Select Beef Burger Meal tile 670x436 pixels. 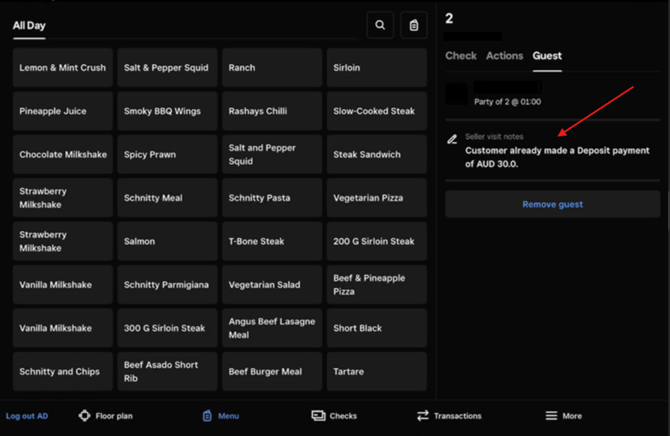coord(272,371)
